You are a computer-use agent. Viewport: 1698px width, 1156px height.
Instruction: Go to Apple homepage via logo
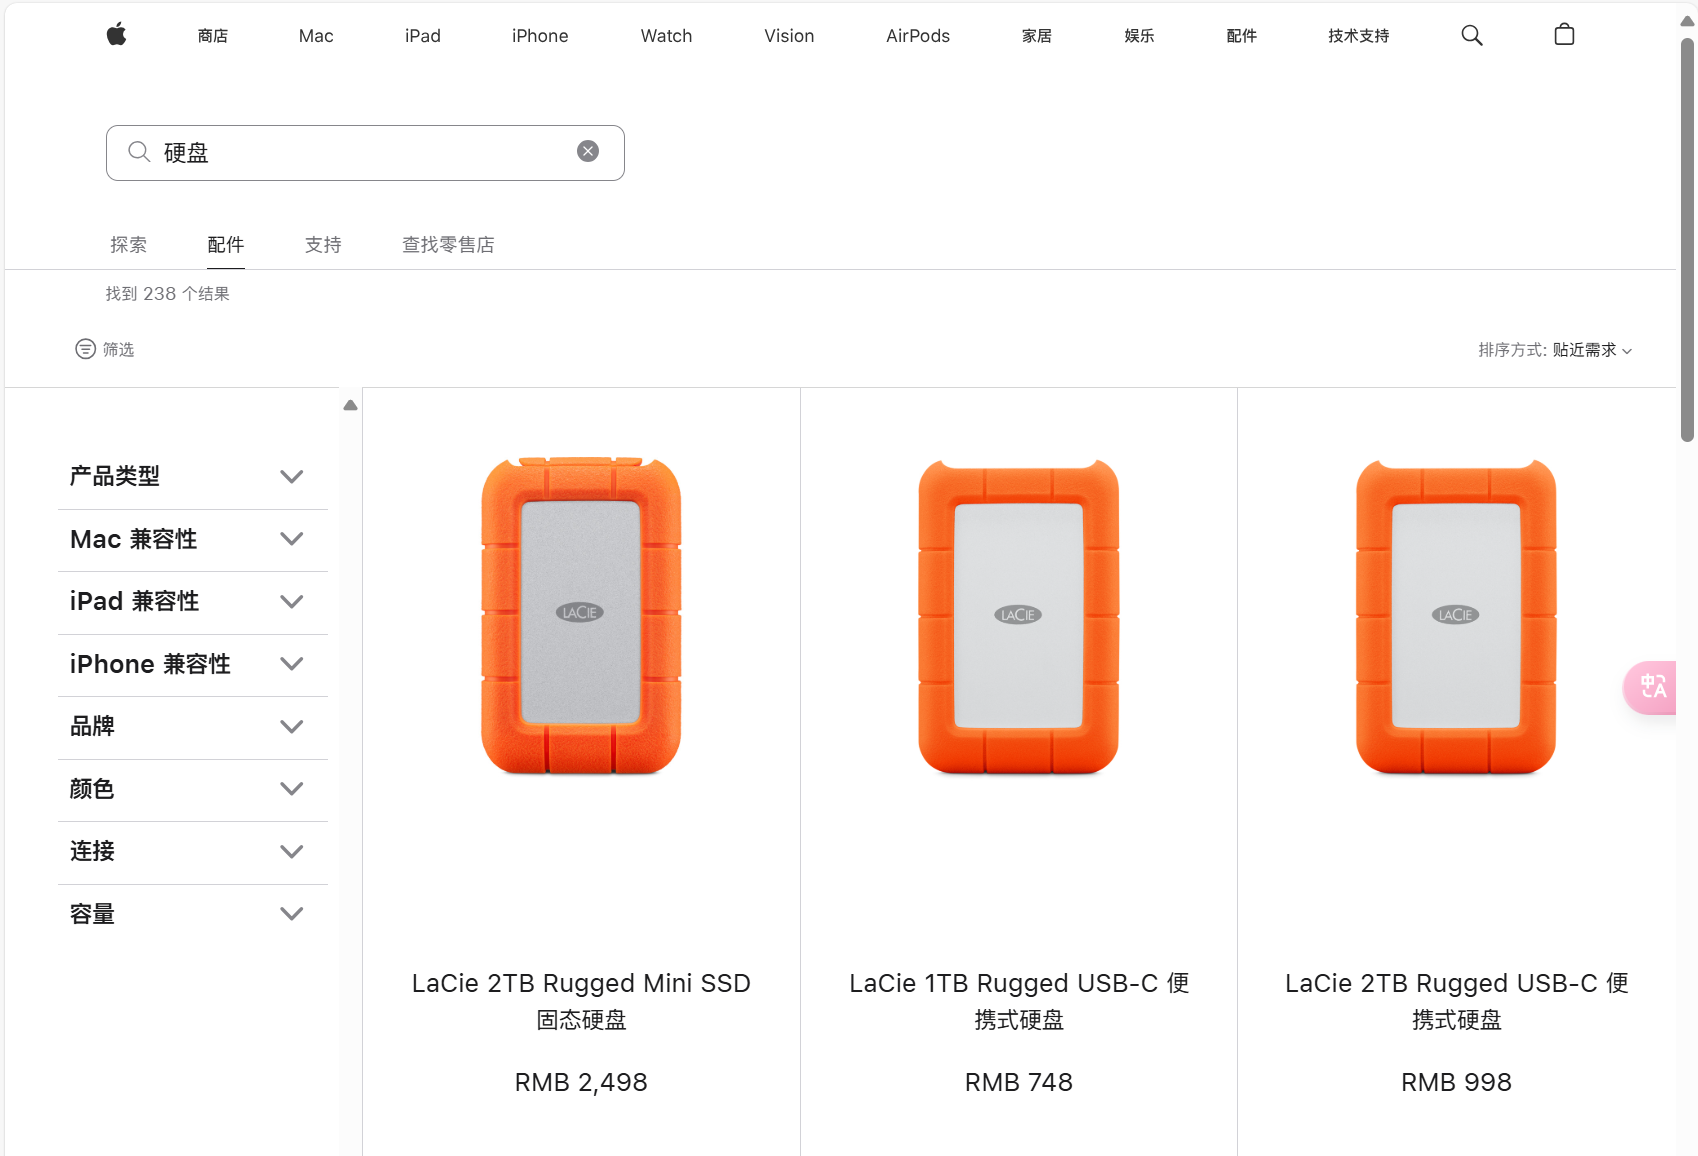click(117, 35)
